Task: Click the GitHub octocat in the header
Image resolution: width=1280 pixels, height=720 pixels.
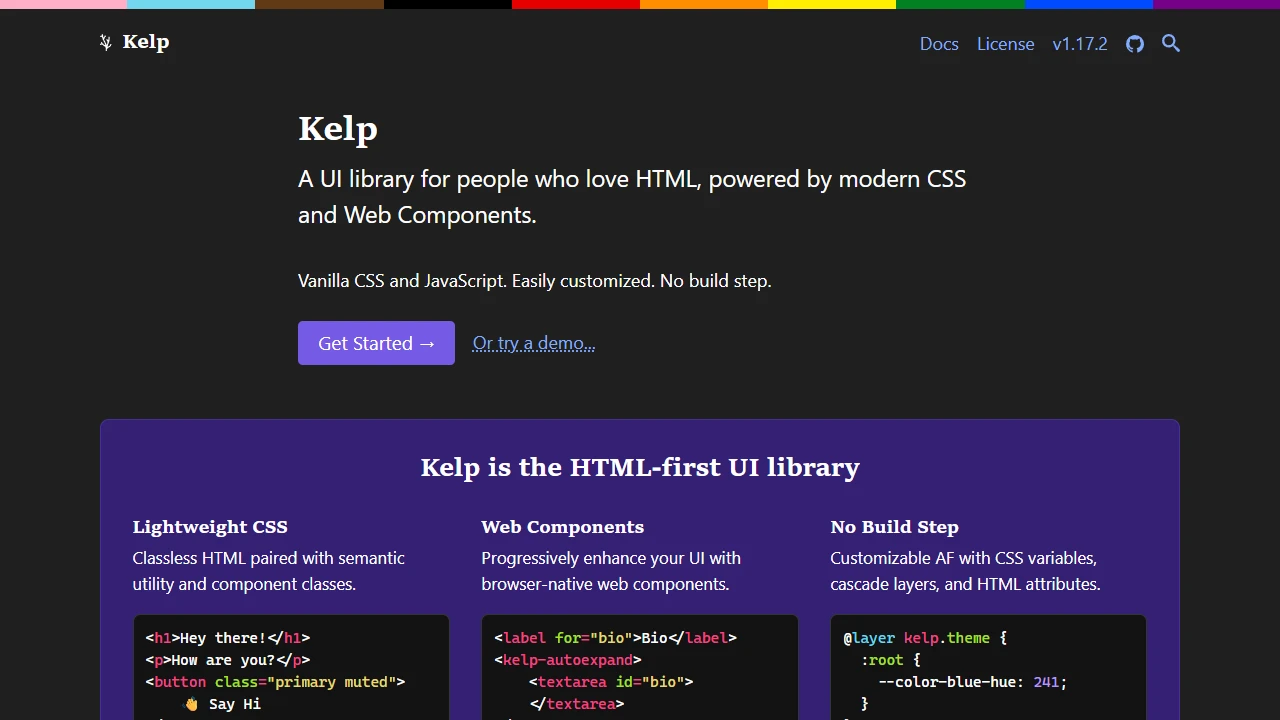Action: (x=1134, y=44)
